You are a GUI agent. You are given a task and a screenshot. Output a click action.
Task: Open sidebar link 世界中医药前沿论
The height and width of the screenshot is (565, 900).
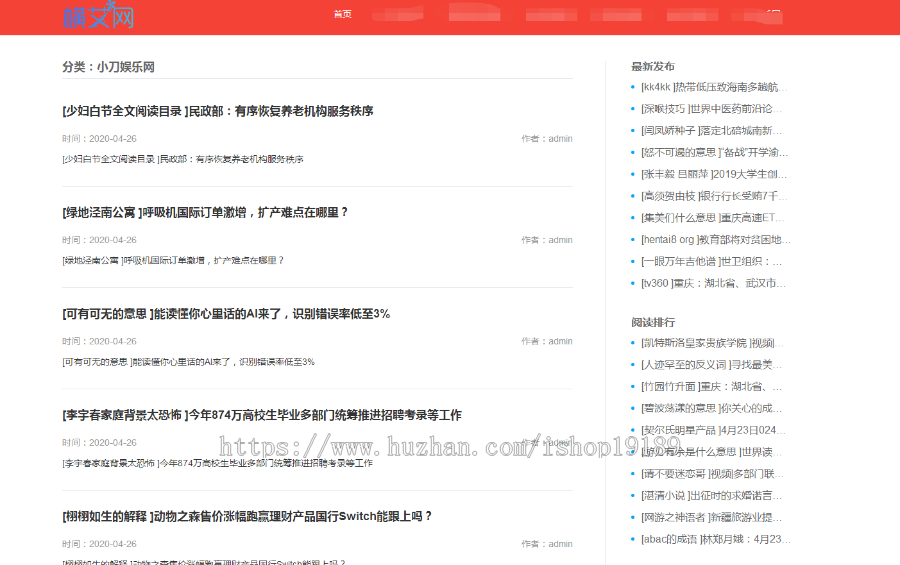(712, 109)
